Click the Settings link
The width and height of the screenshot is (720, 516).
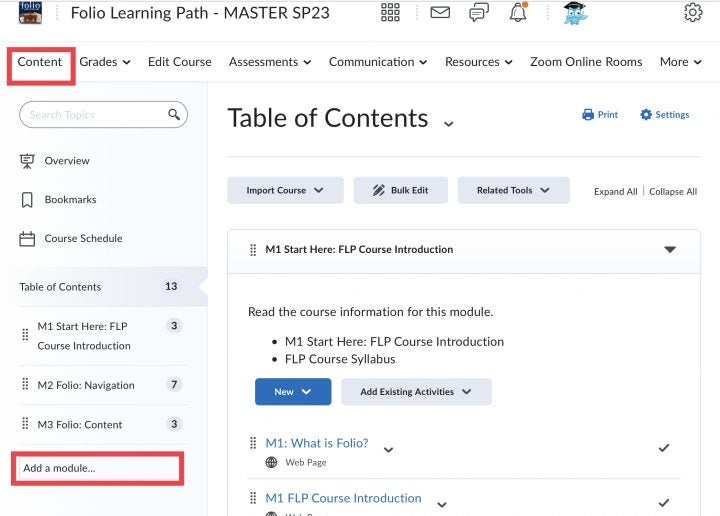(x=672, y=114)
